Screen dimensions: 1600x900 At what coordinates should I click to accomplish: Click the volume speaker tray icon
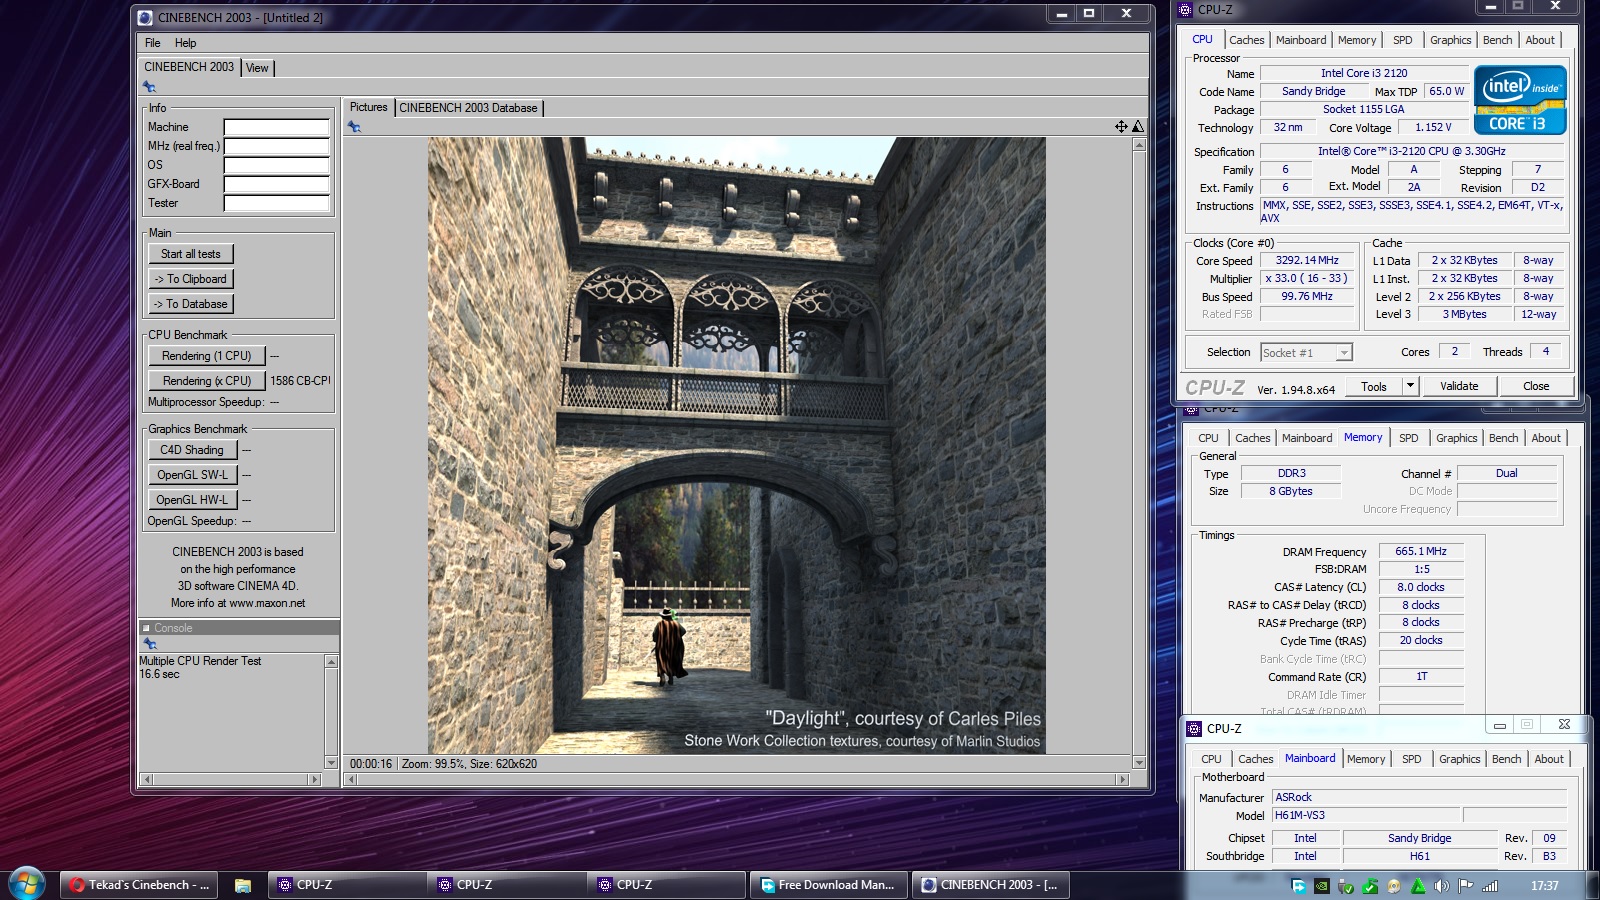point(1442,885)
